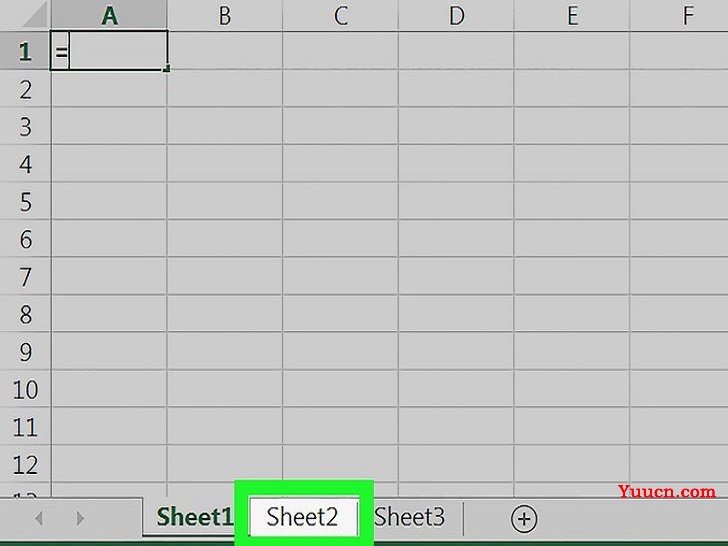Click the select-all corner triangle
The width and height of the screenshot is (728, 546).
35,15
